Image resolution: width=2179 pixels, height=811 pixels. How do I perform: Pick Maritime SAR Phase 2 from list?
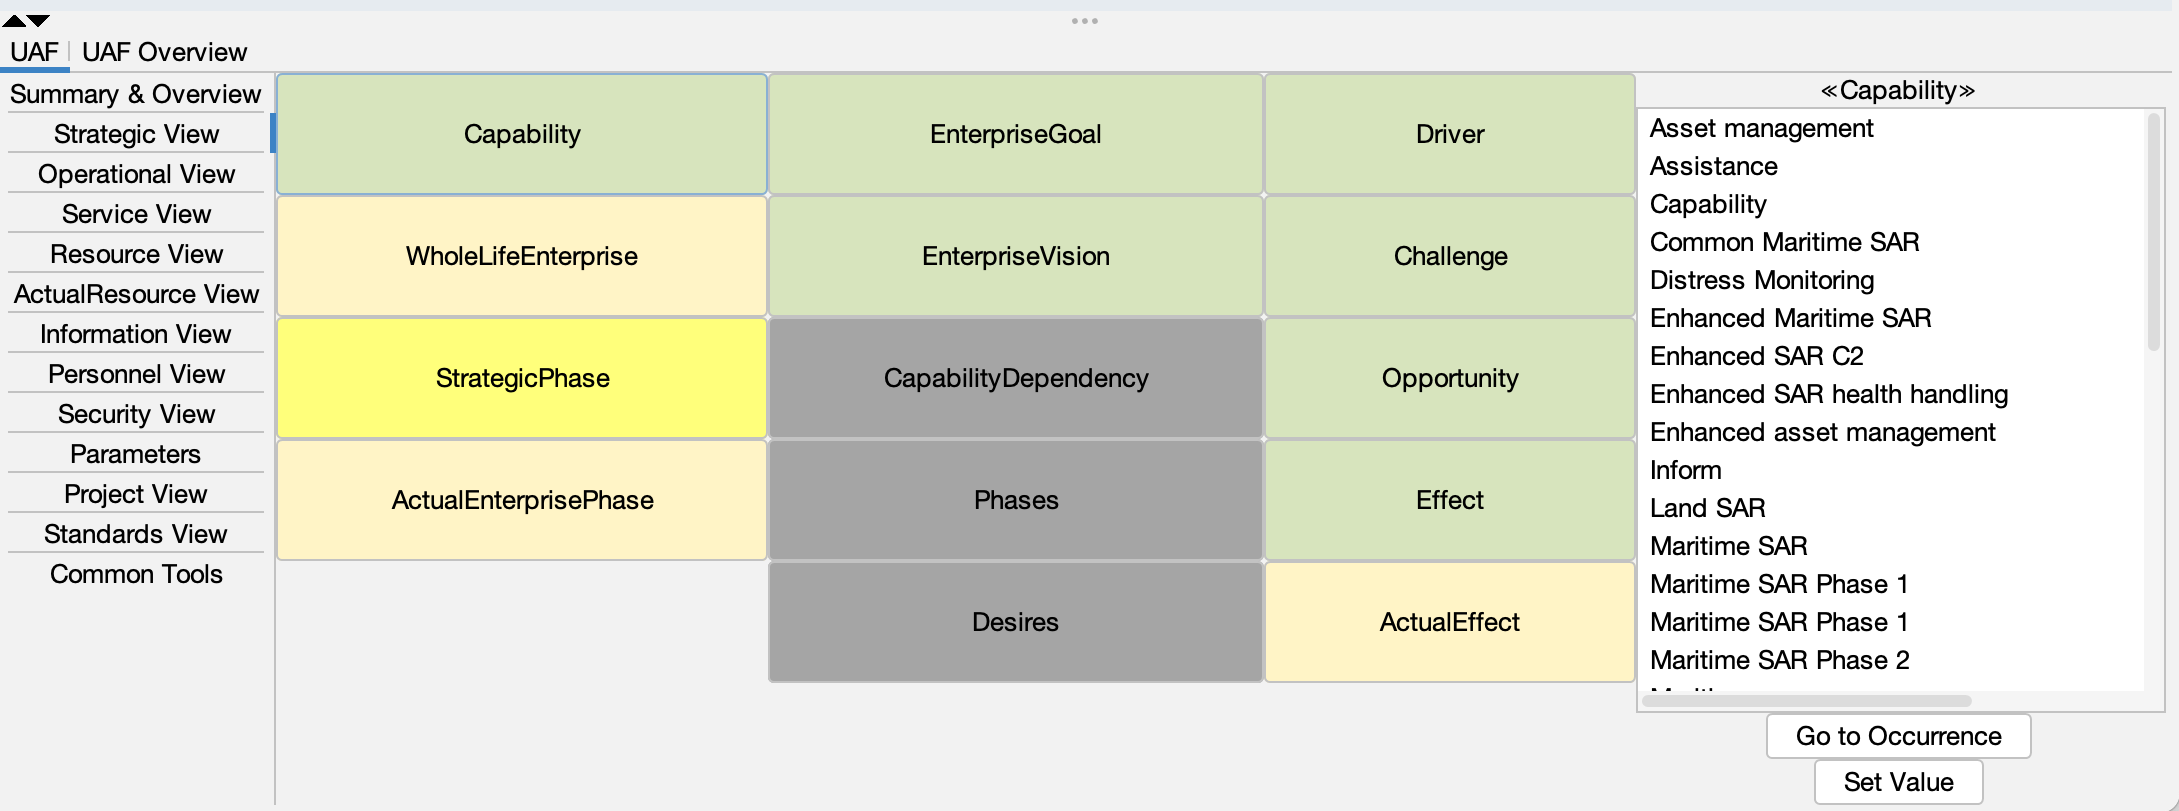pos(1779,660)
